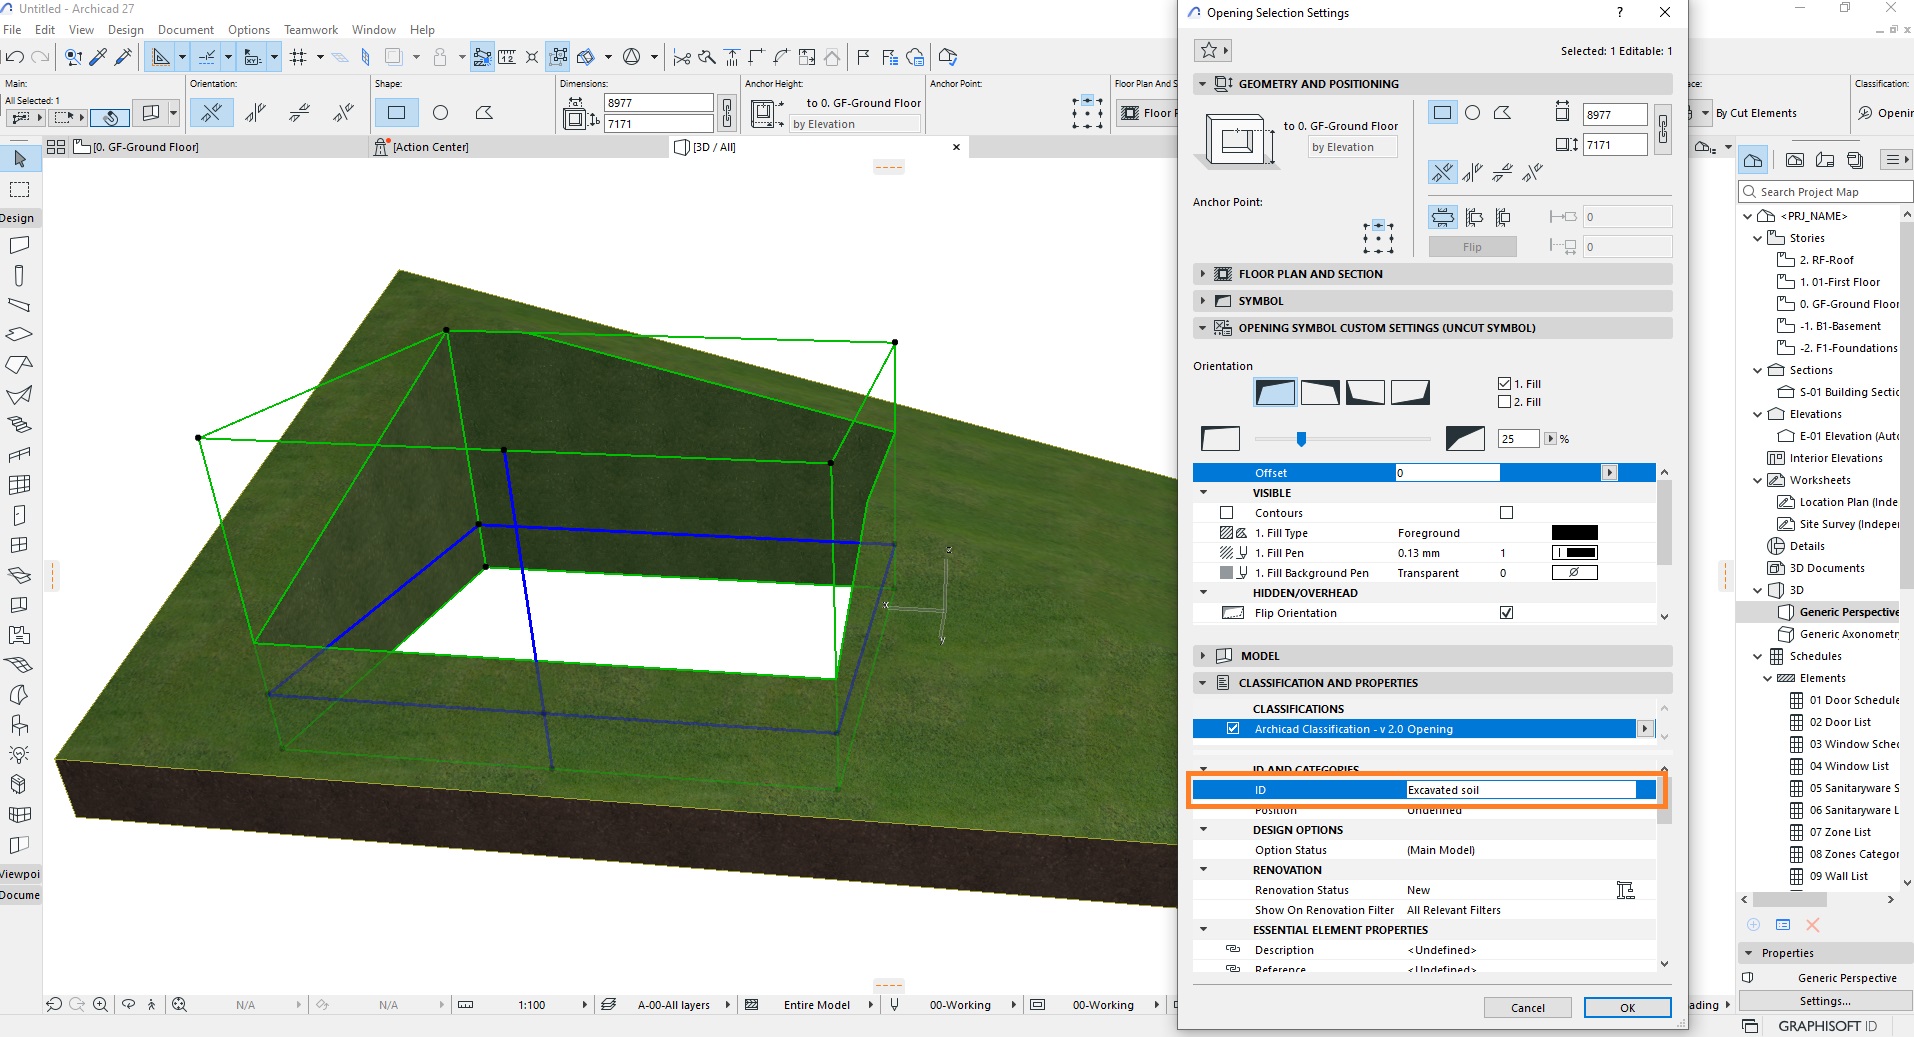Open the Design menu
The height and width of the screenshot is (1037, 1914).
coord(126,30)
